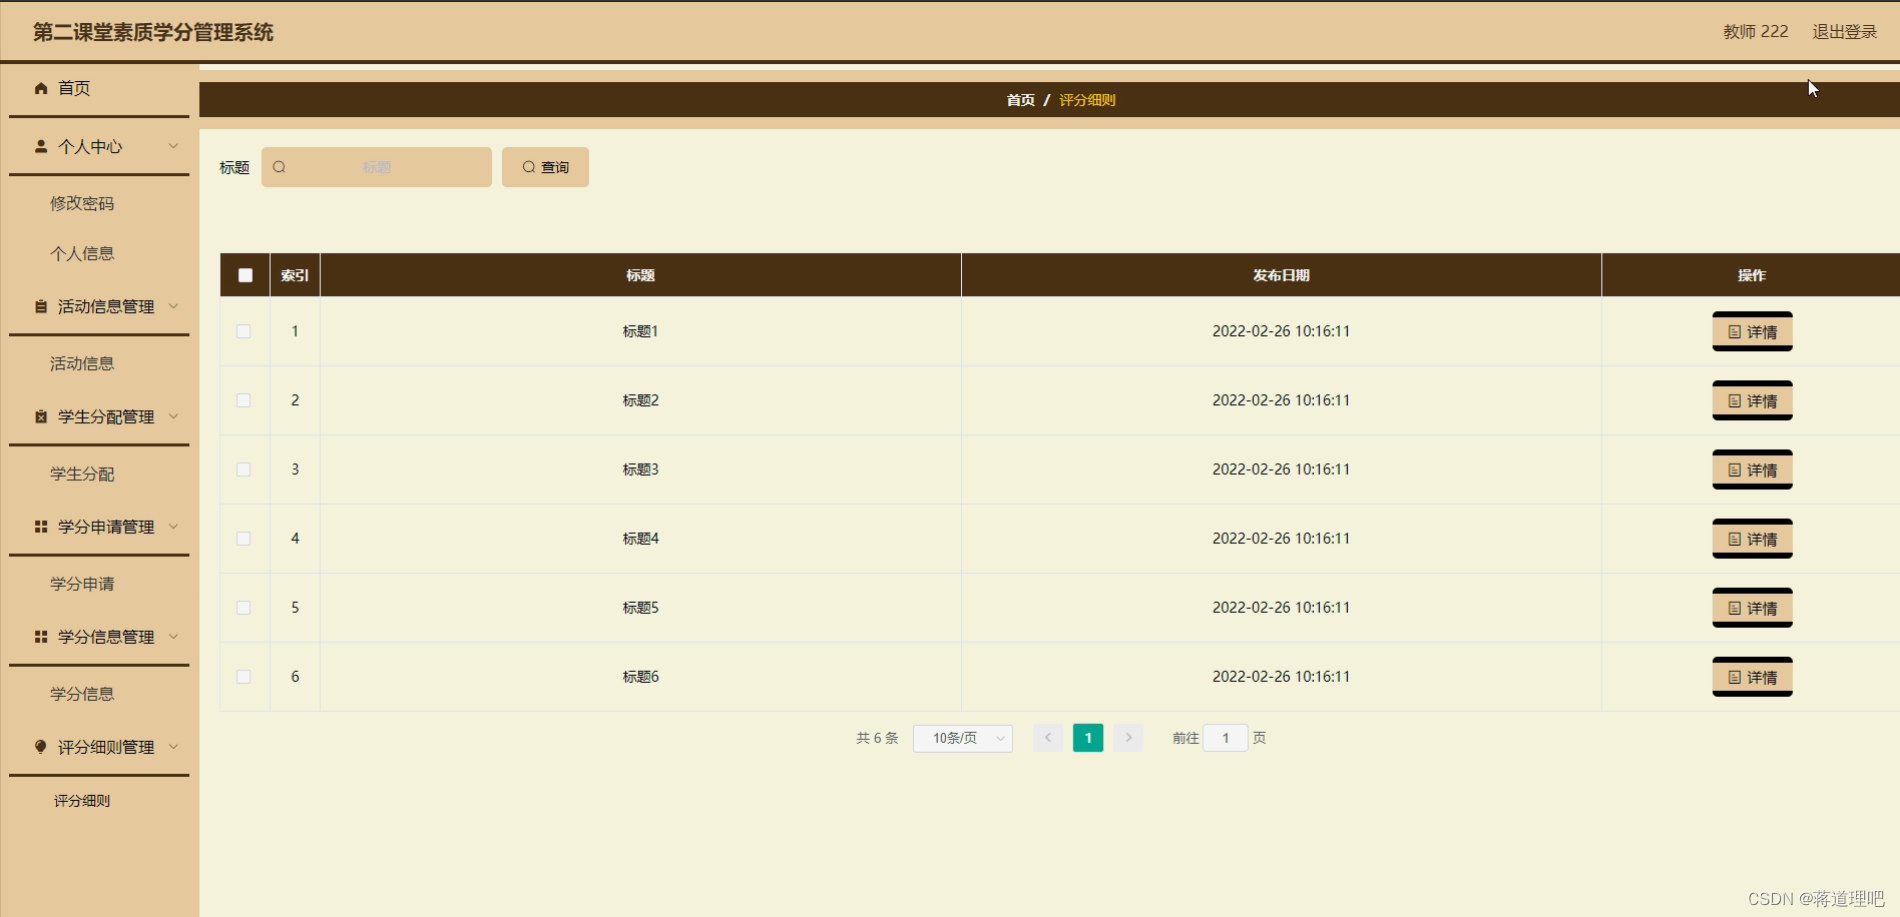Click the home icon beside 首页

40,88
